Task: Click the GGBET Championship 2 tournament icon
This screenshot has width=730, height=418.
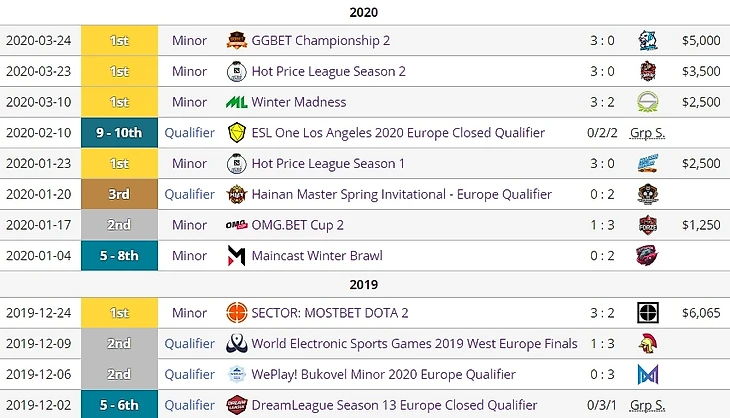Action: [x=237, y=41]
